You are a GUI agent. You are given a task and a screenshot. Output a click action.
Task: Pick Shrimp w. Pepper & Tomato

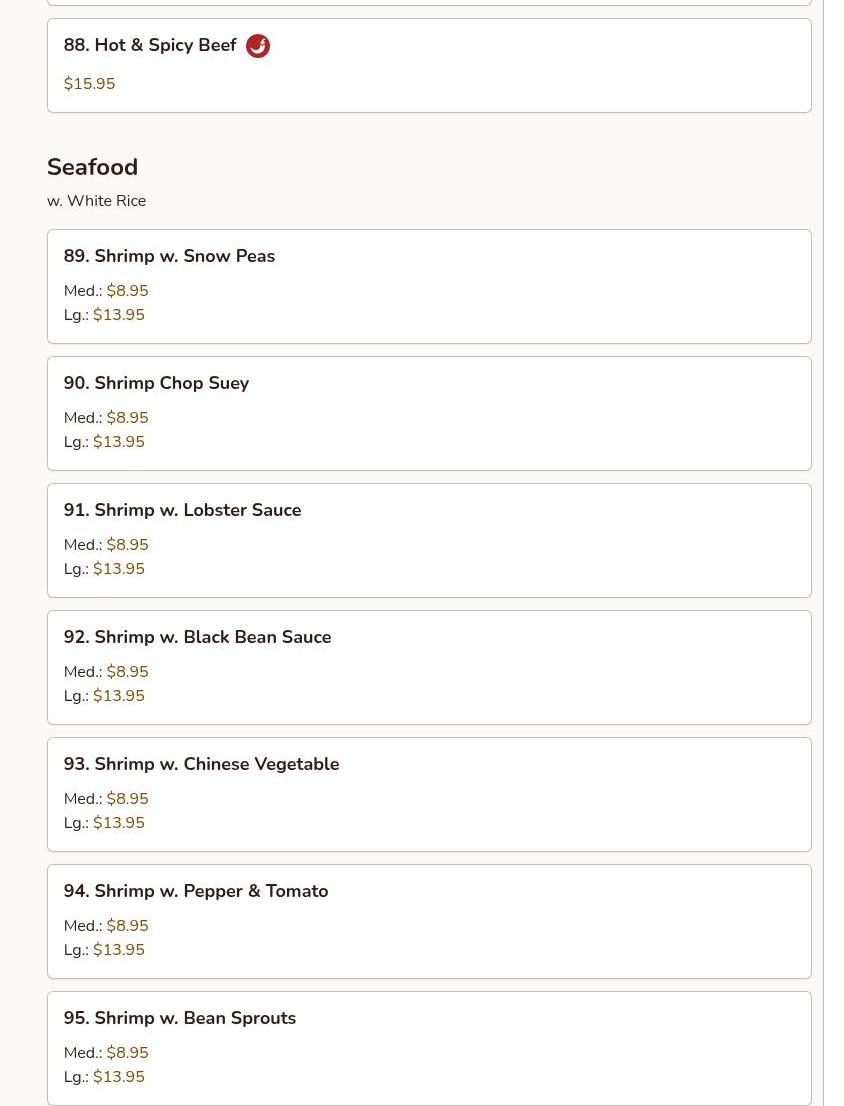tap(196, 891)
